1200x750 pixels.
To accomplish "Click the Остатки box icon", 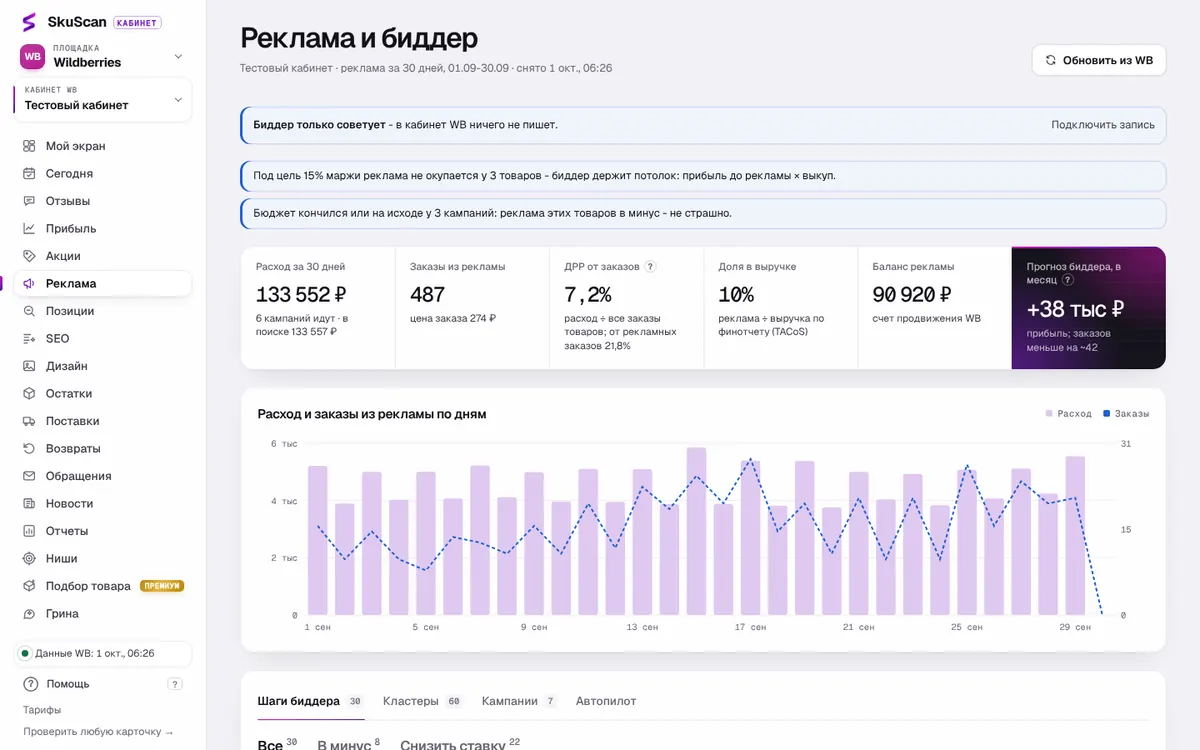I will pos(29,393).
